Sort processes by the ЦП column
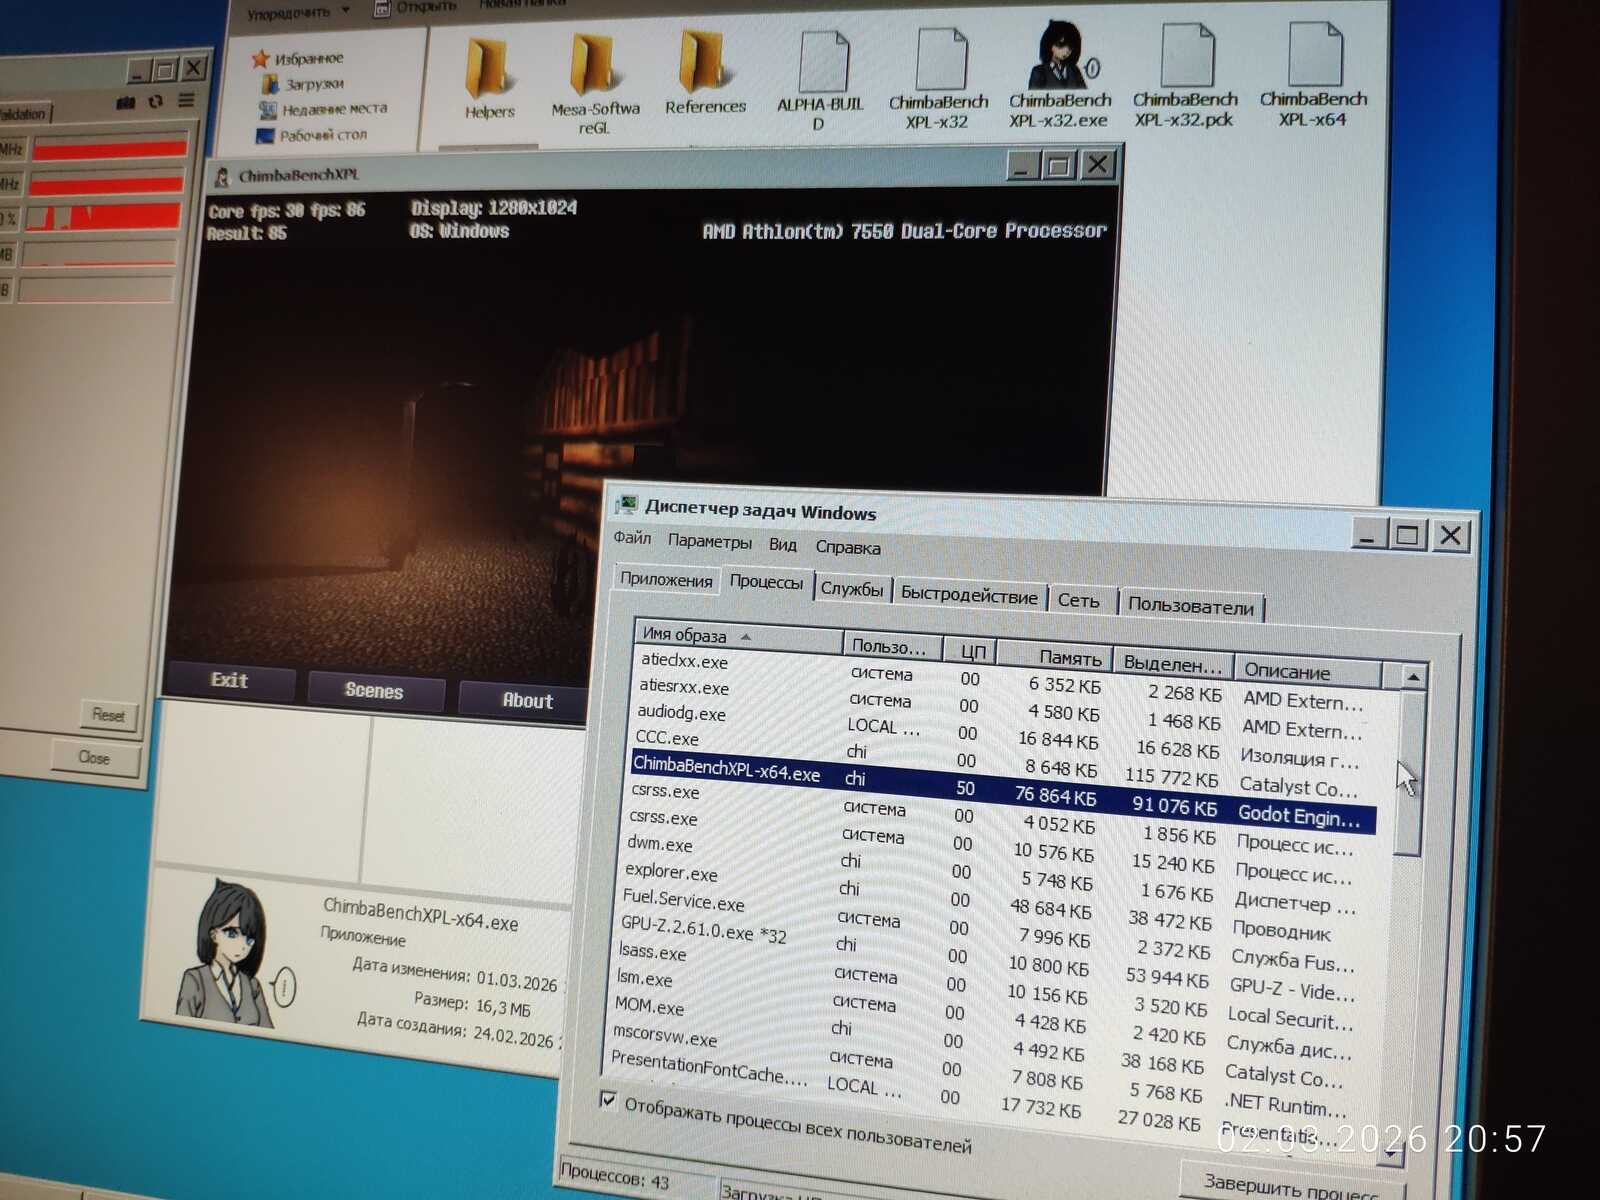Viewport: 1600px width, 1200px height. click(x=970, y=651)
